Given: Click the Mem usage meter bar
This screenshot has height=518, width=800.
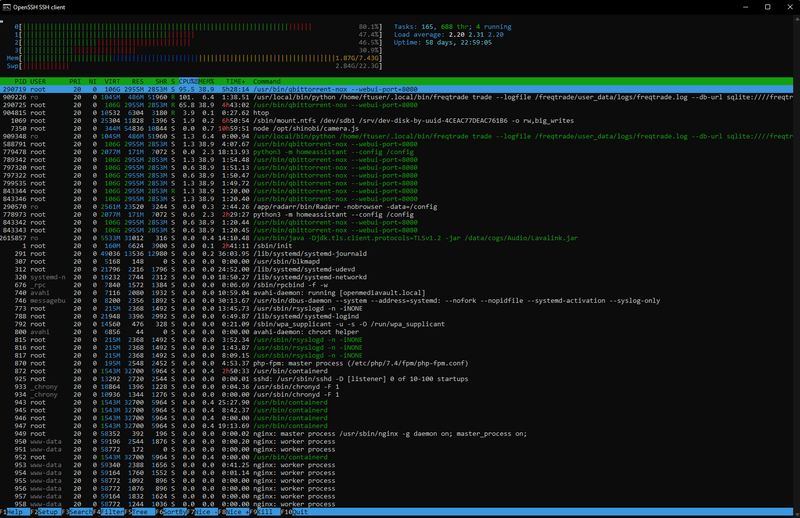Looking at the screenshot, I should pos(194,58).
